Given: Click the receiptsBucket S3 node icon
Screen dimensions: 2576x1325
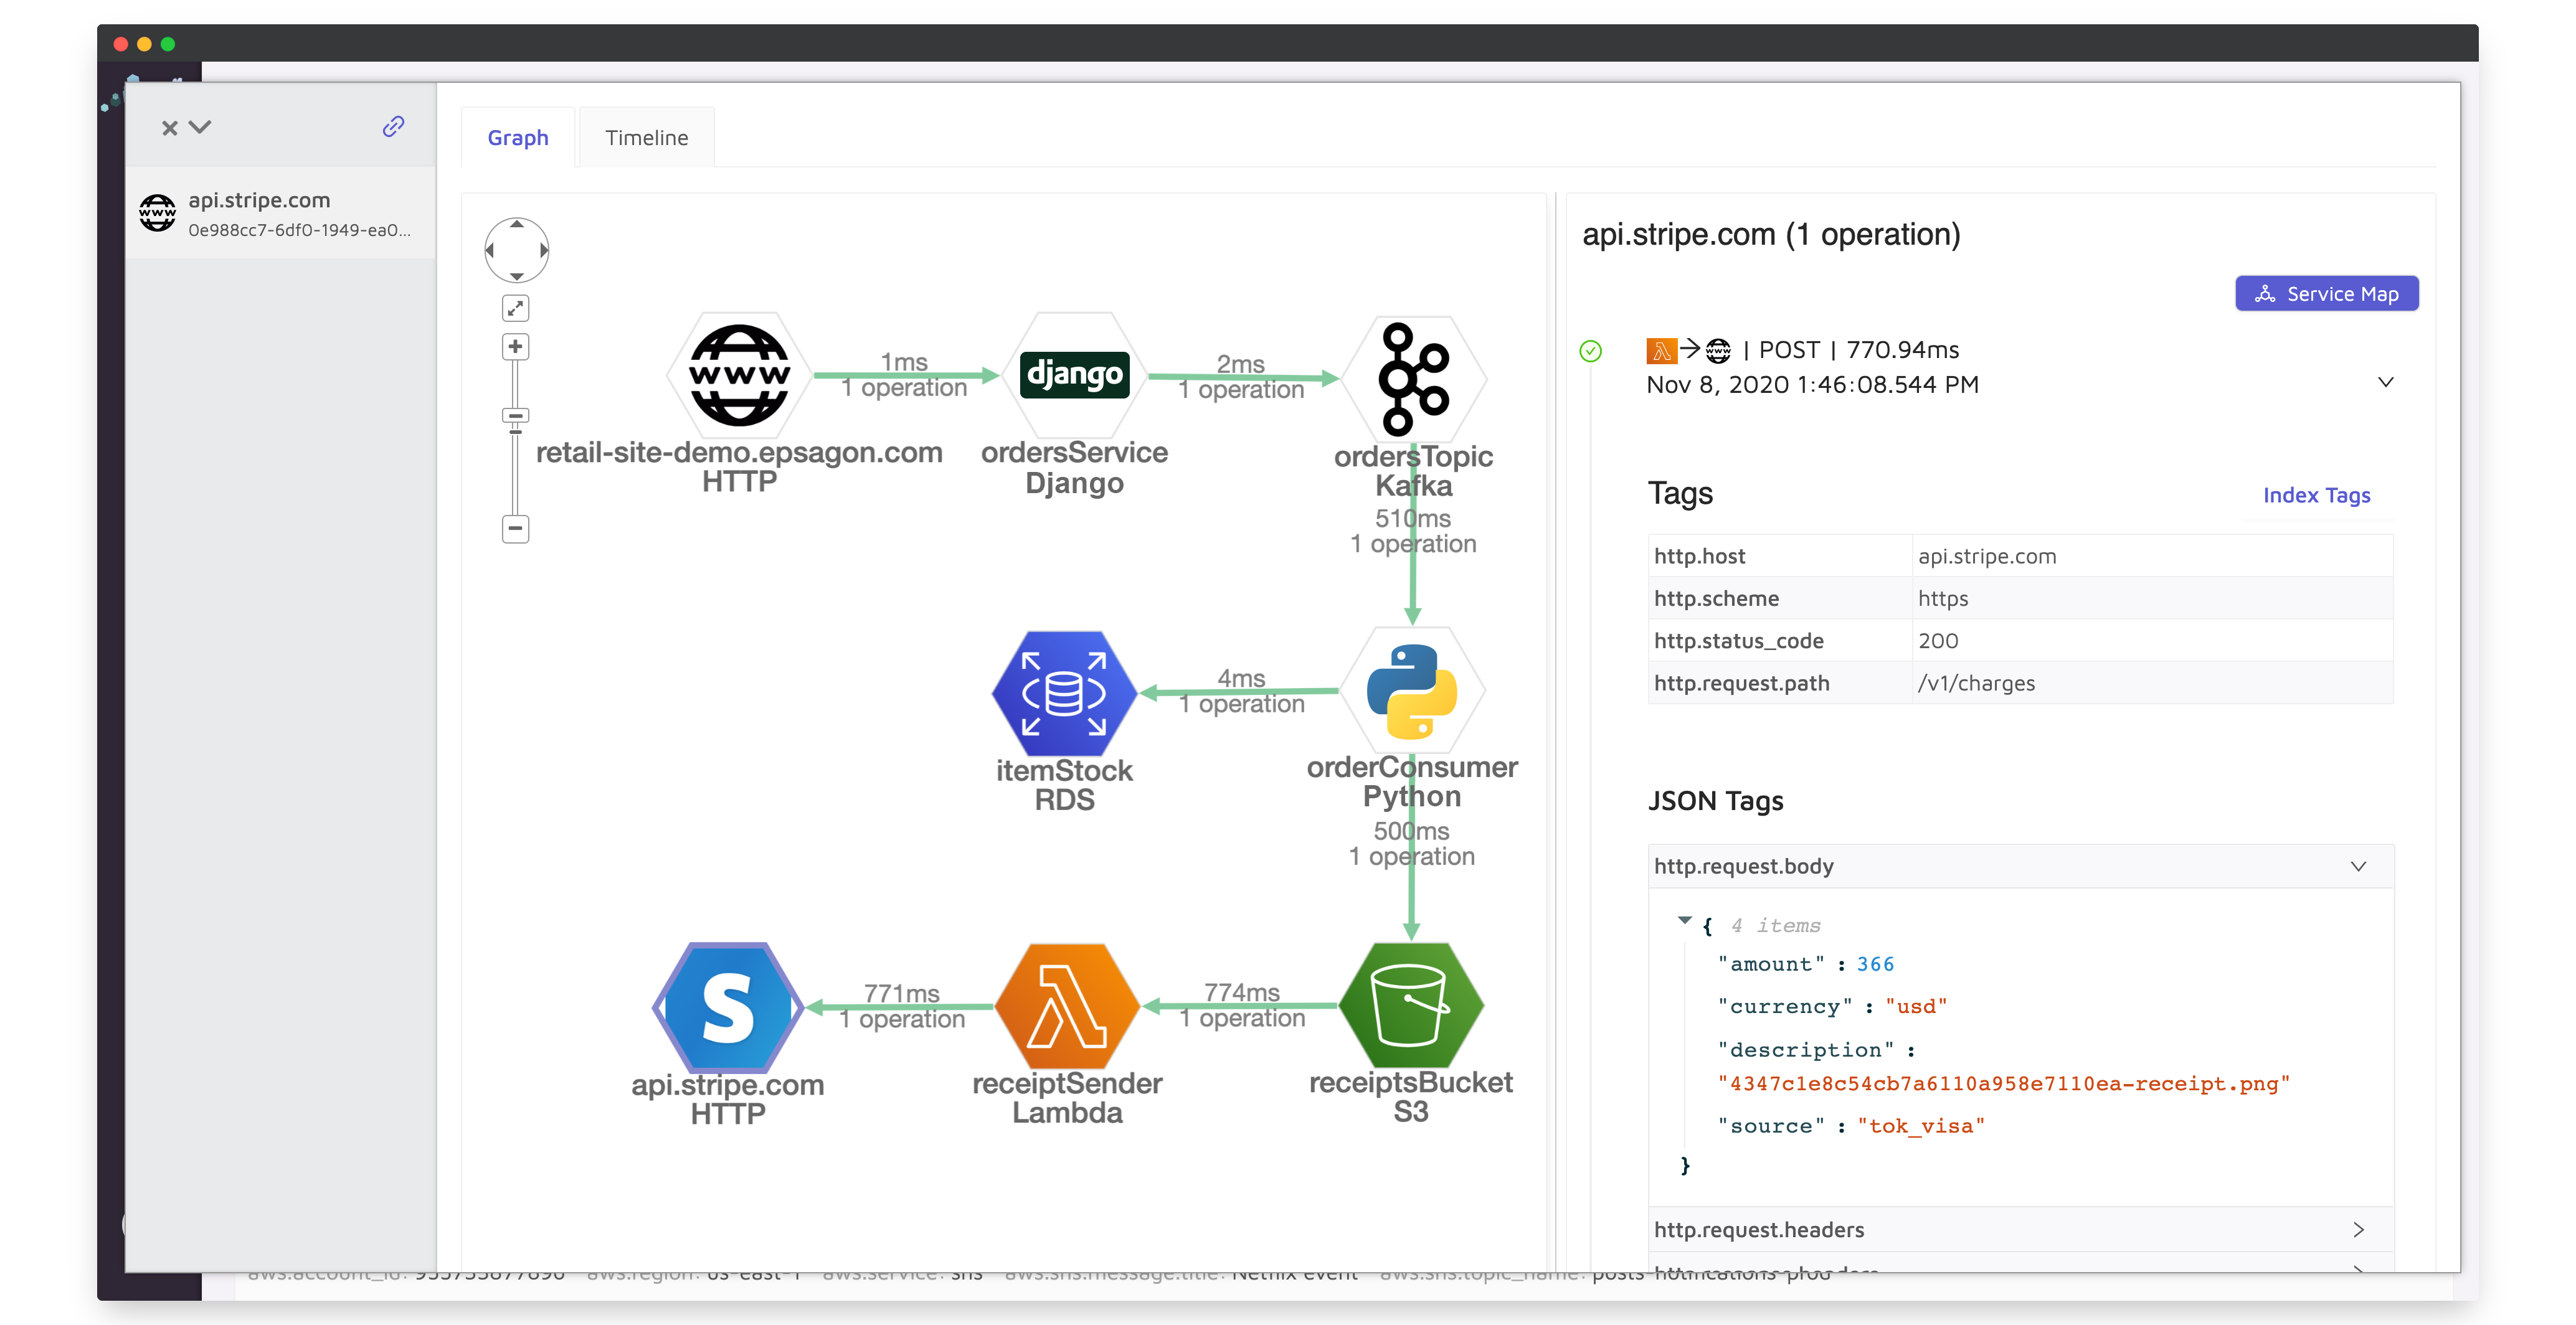Looking at the screenshot, I should [x=1410, y=1005].
